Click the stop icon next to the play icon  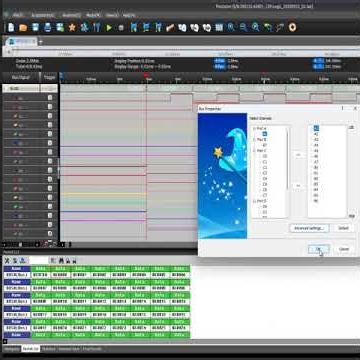click(121, 28)
